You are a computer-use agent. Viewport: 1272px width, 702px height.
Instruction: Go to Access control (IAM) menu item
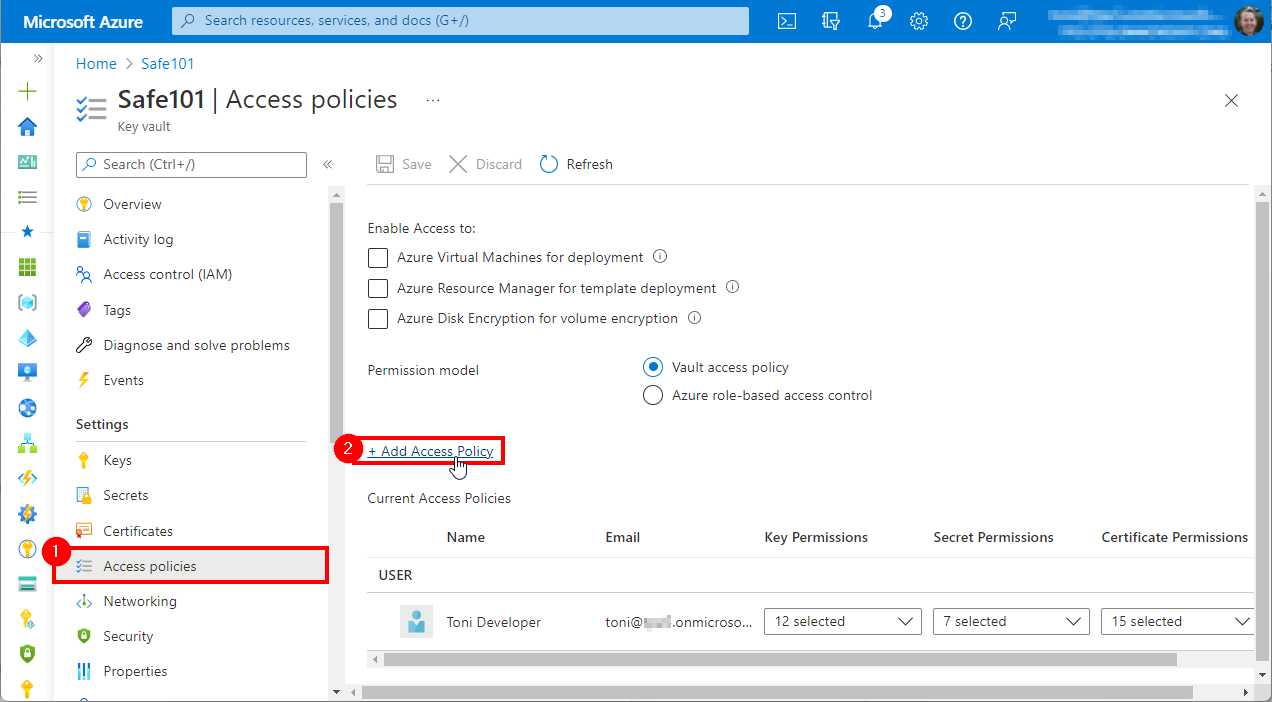(x=167, y=274)
